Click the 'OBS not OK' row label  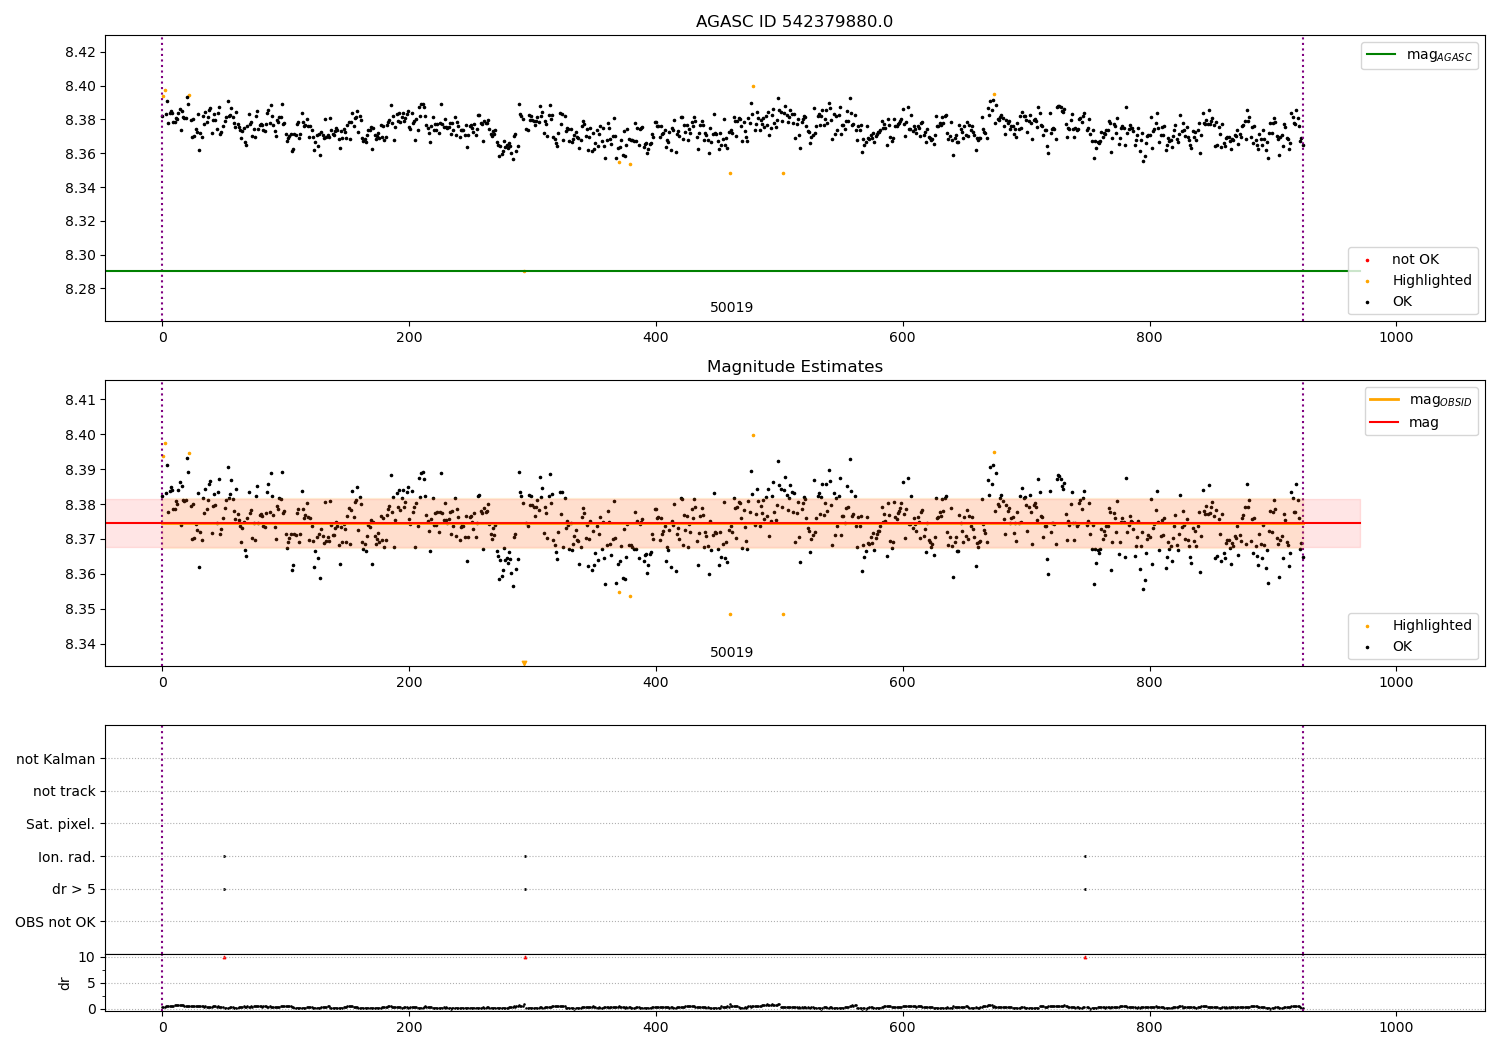tap(55, 922)
